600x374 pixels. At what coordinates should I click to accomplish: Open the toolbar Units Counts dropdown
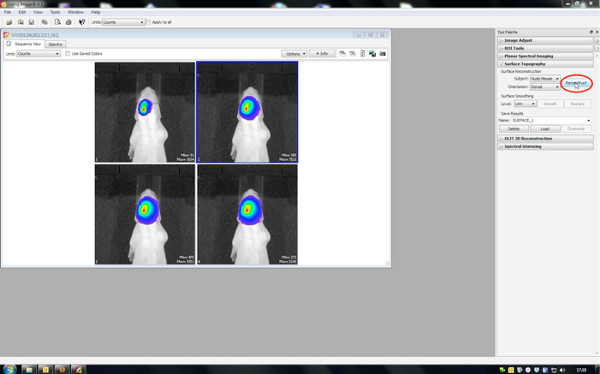click(123, 22)
